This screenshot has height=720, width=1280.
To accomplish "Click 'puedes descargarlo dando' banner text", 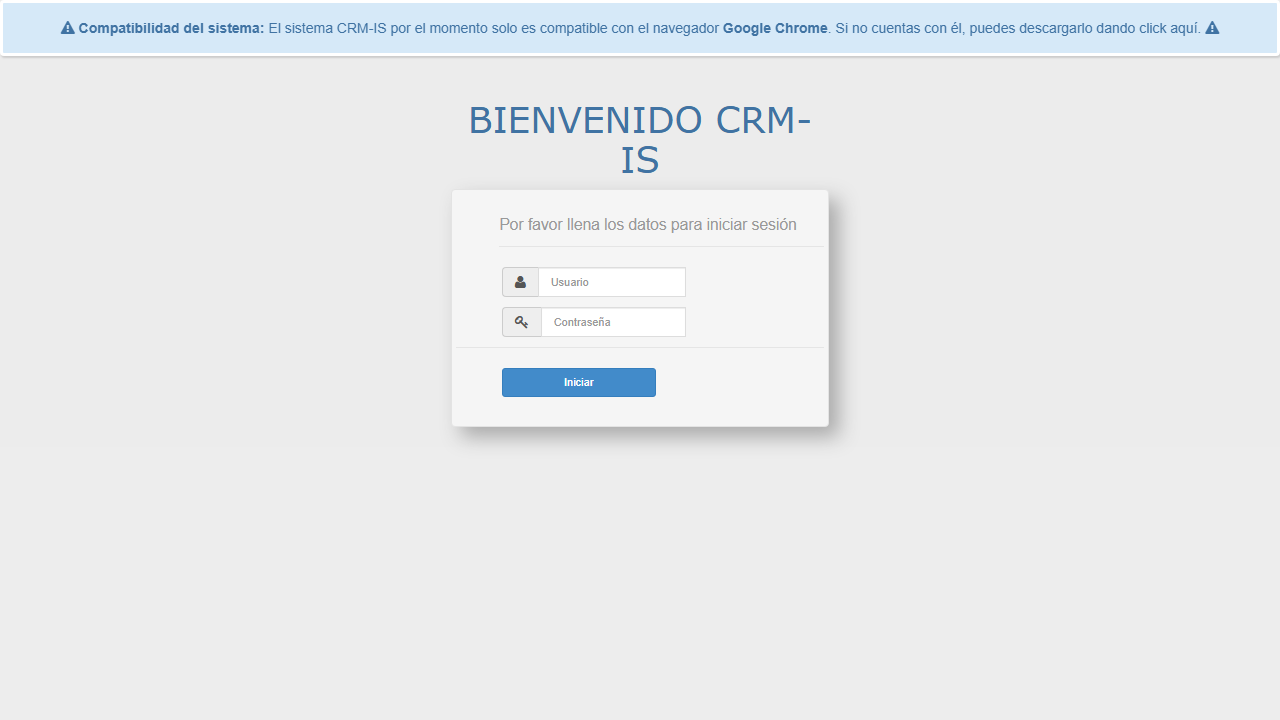I will click(x=1050, y=28).
